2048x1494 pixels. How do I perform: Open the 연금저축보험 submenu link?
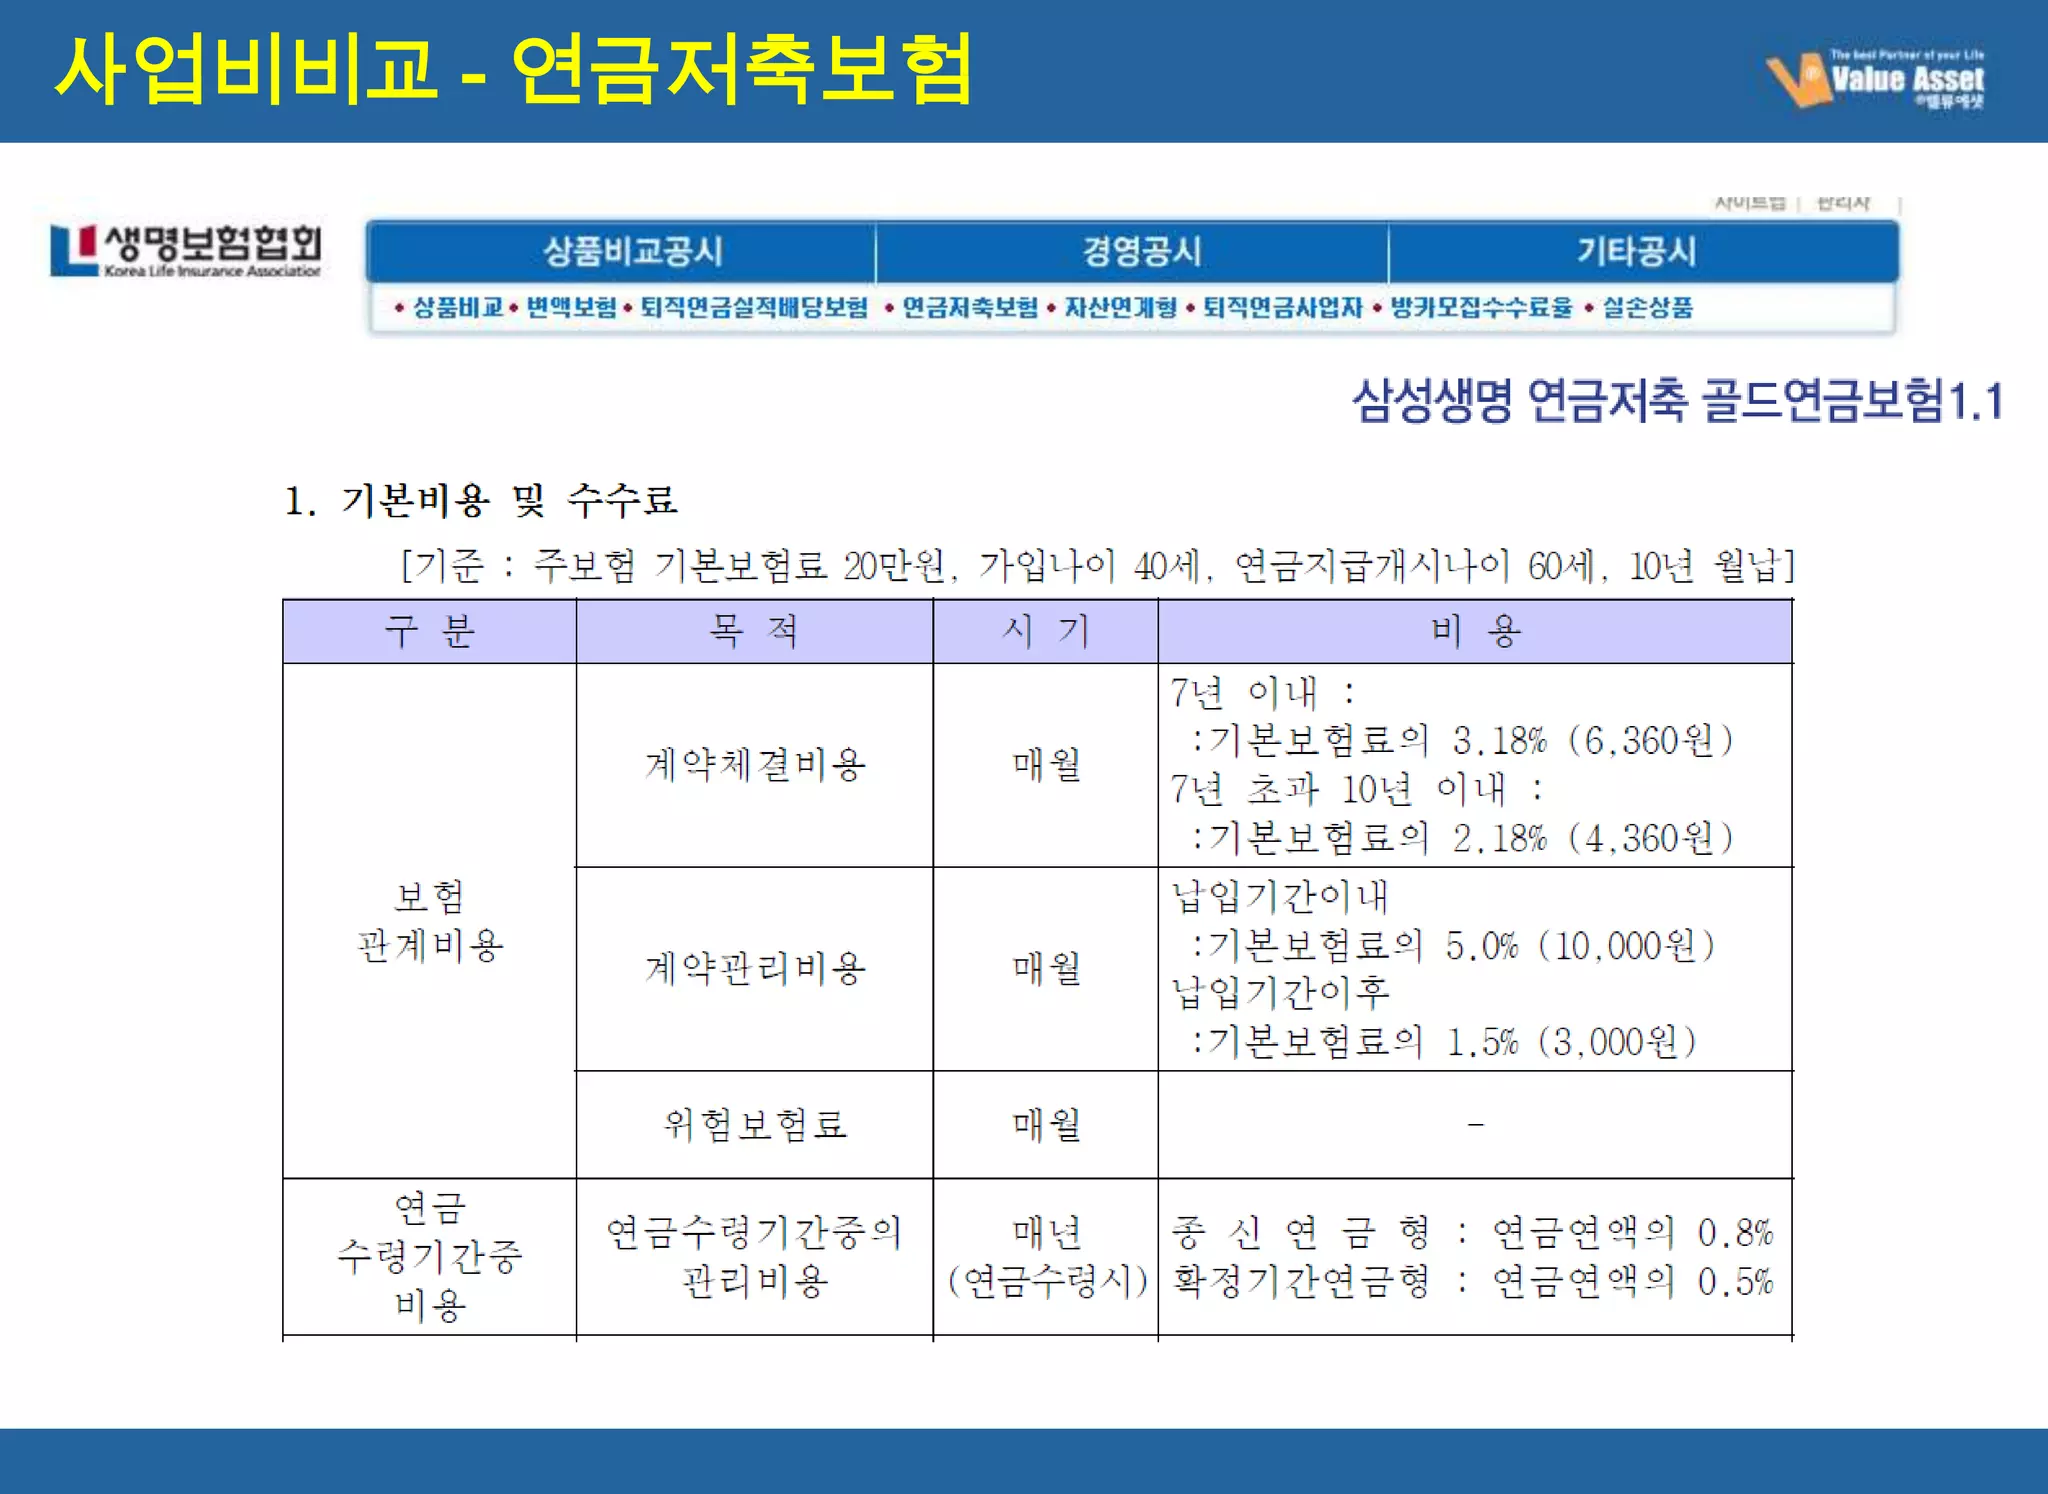(x=970, y=307)
